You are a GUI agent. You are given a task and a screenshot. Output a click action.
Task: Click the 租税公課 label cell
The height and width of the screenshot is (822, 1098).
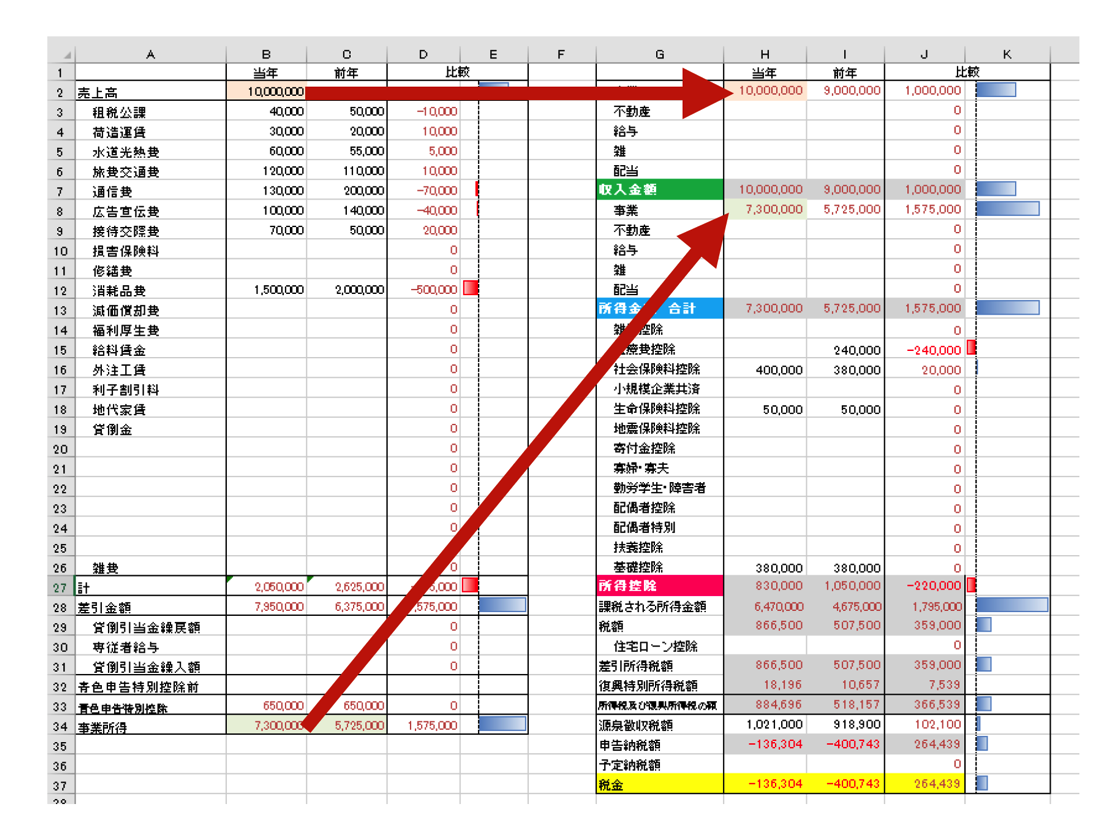(151, 112)
